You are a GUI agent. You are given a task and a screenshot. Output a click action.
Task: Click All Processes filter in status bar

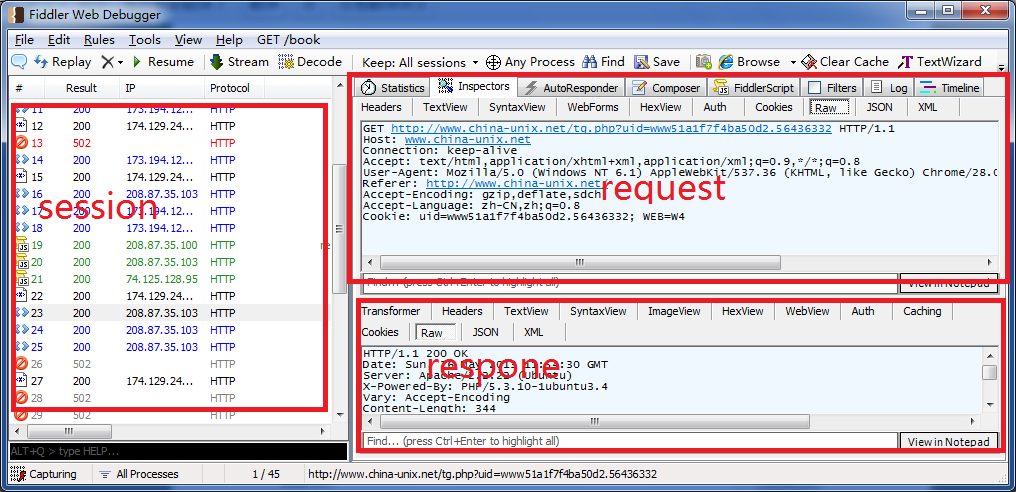click(x=139, y=474)
